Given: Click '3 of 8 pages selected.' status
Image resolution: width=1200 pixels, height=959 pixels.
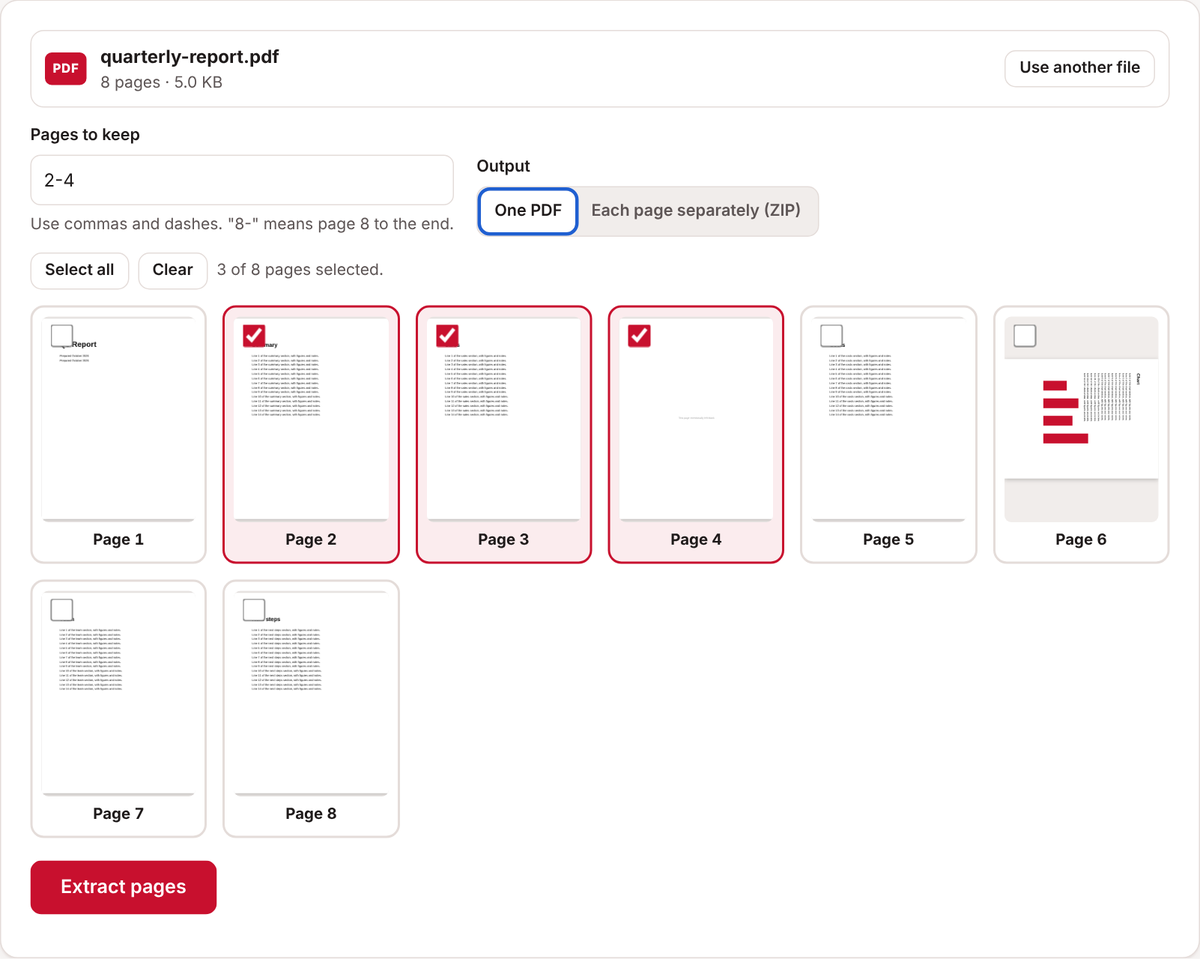Looking at the screenshot, I should pyautogui.click(x=300, y=270).
